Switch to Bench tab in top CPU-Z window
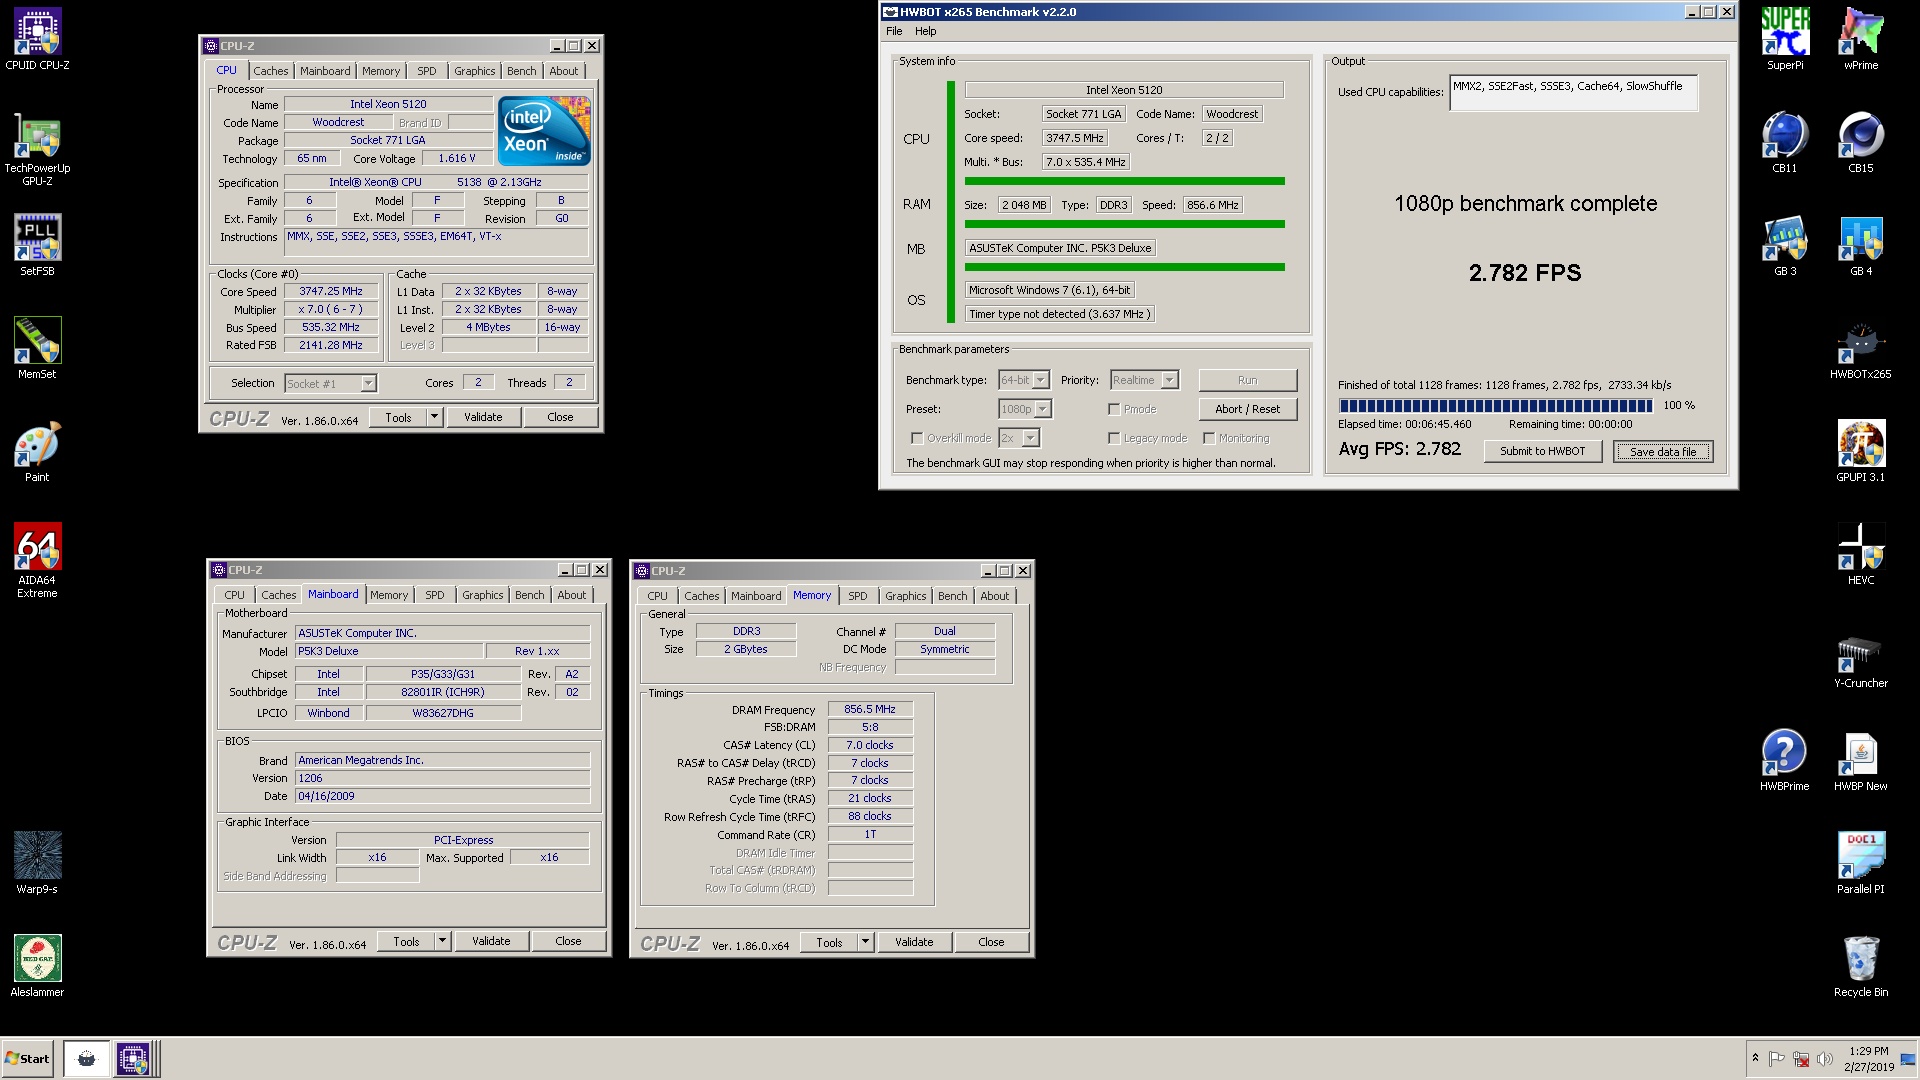This screenshot has width=1920, height=1080. 521,71
